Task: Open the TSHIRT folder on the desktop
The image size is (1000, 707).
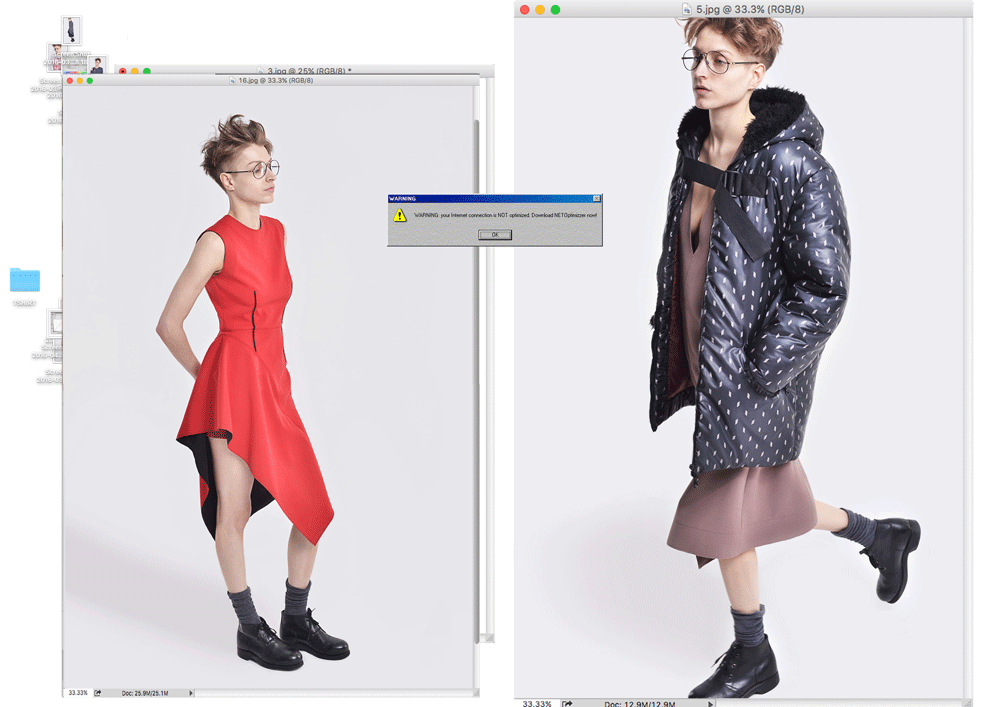Action: pyautogui.click(x=25, y=281)
